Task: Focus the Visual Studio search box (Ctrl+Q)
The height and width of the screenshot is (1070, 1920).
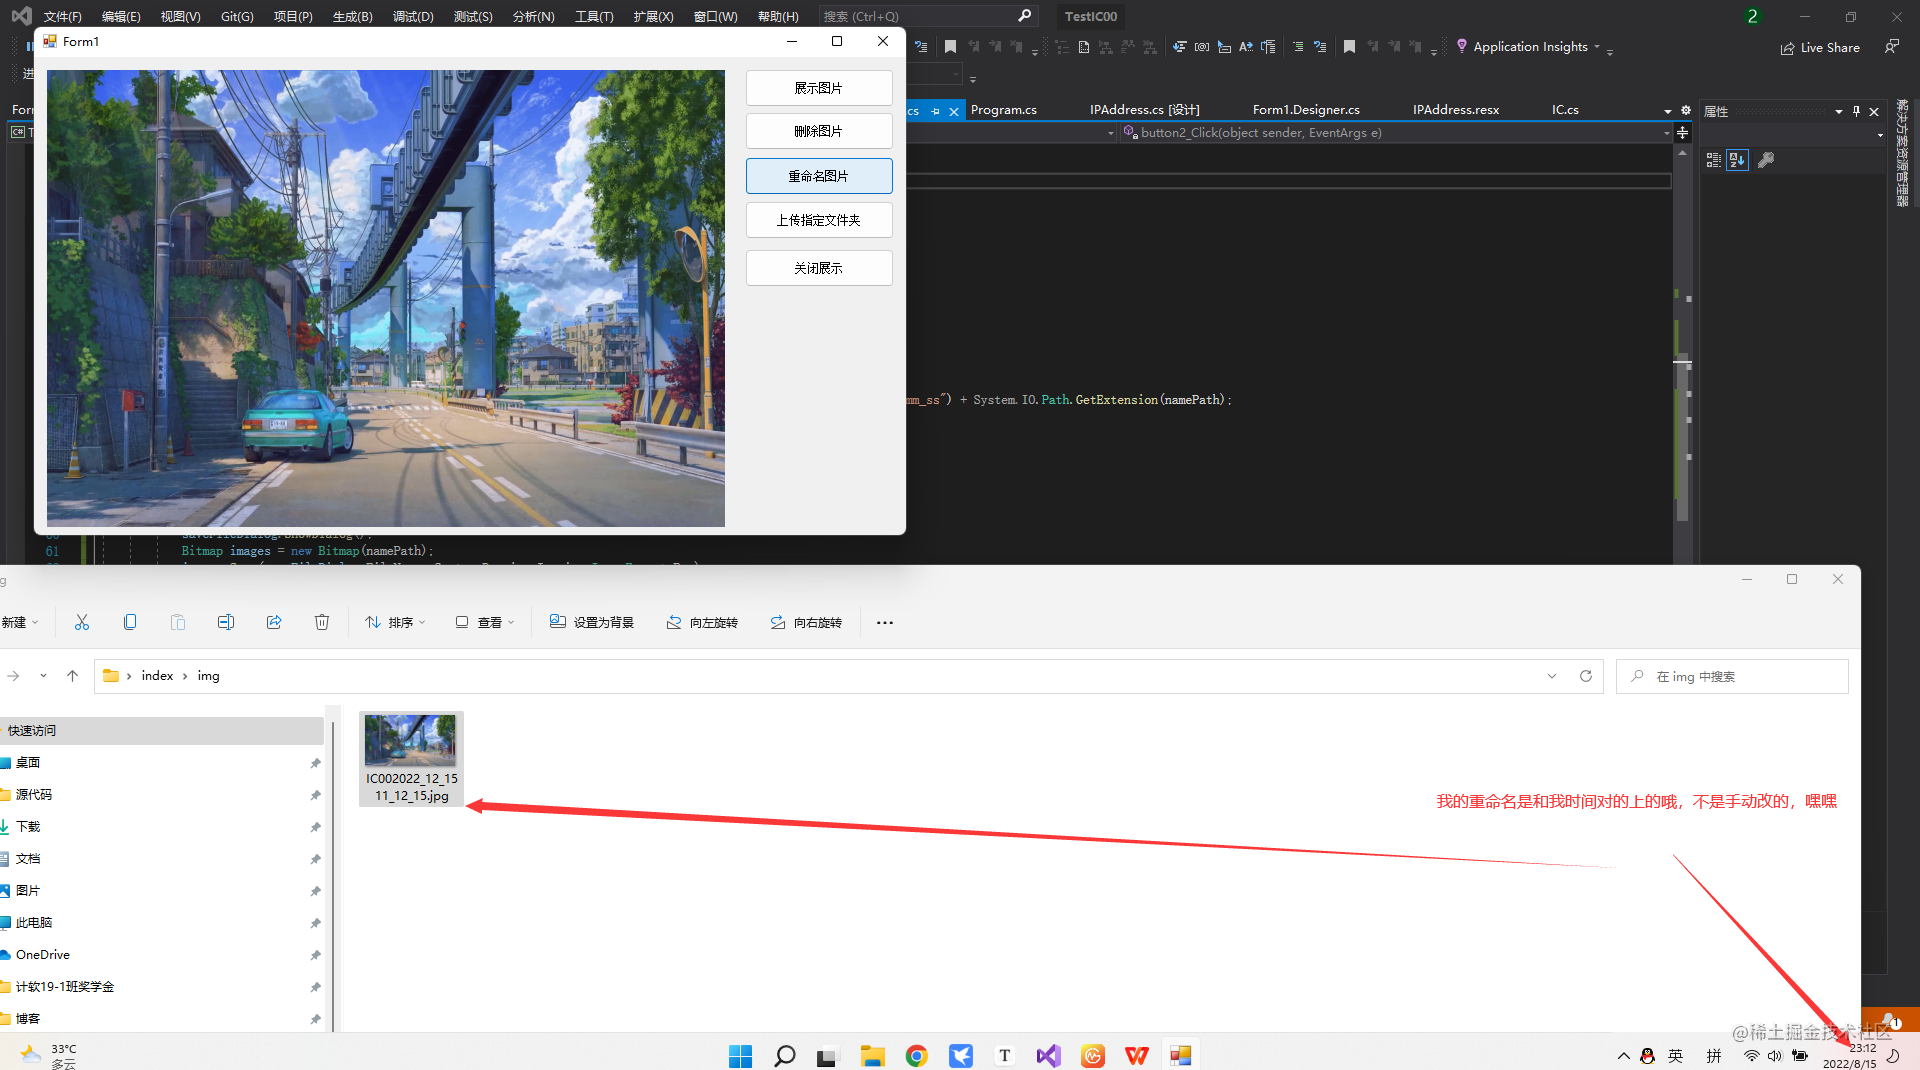Action: click(926, 16)
